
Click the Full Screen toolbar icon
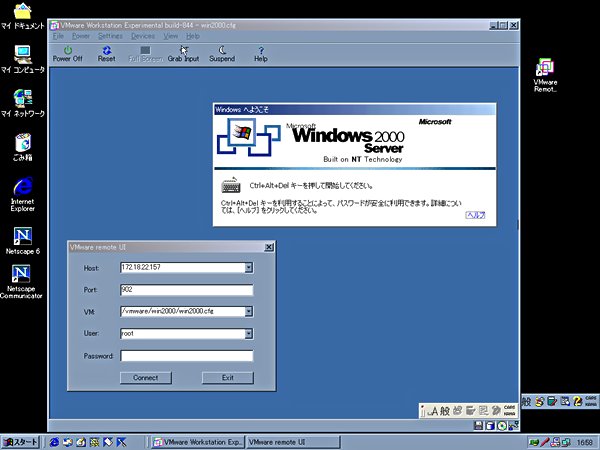[145, 54]
